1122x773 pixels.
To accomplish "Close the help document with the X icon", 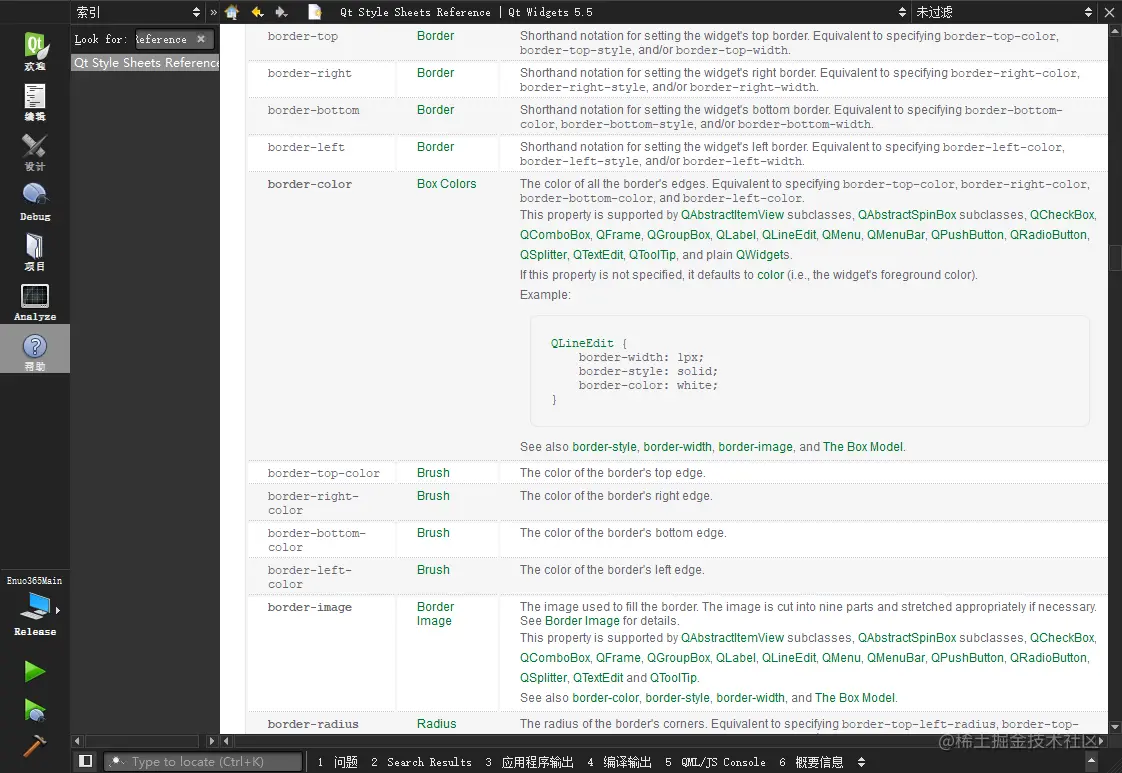I will tap(1109, 12).
